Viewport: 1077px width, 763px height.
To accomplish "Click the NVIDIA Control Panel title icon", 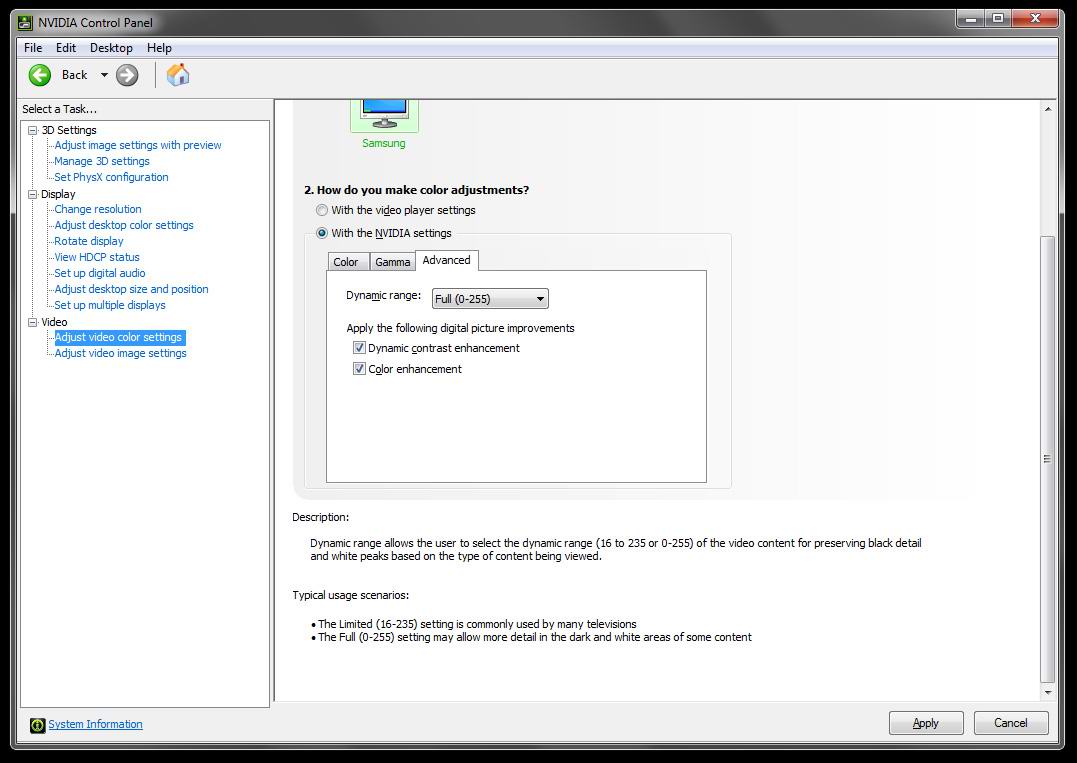I will pos(25,23).
